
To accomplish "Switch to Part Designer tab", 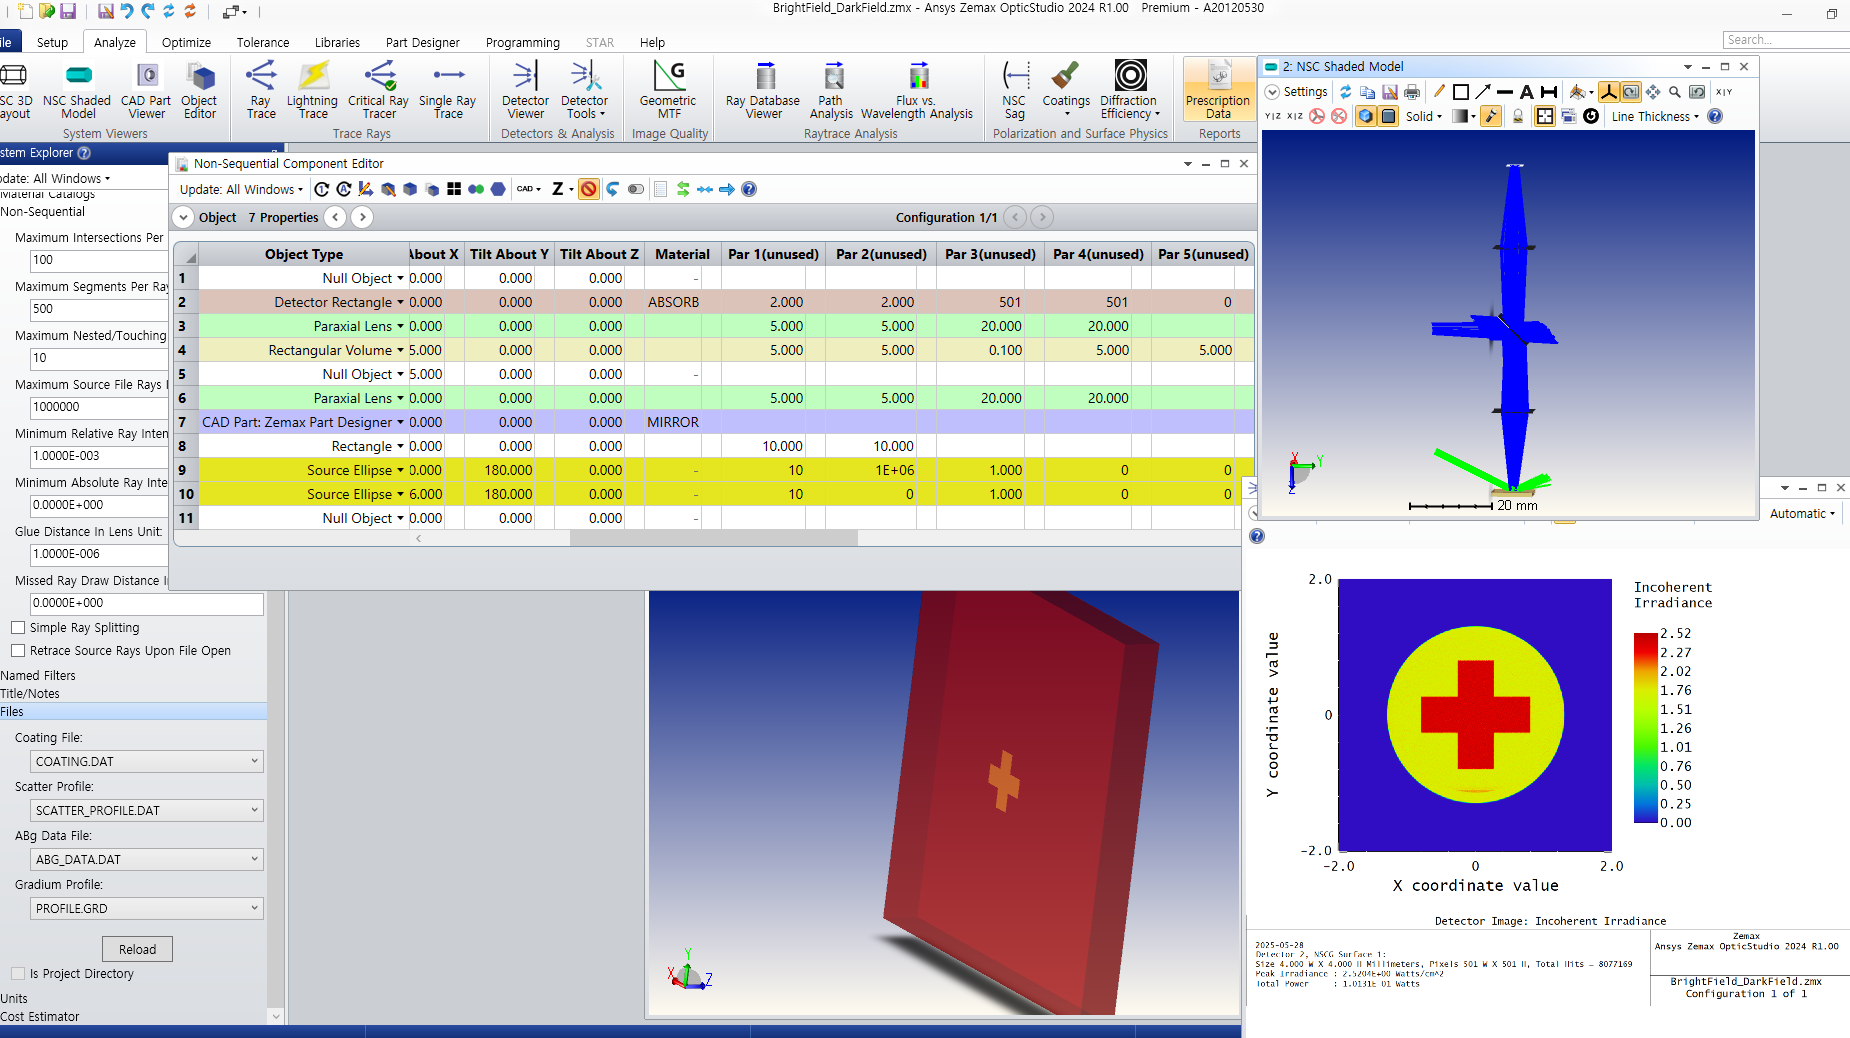I will [x=423, y=43].
